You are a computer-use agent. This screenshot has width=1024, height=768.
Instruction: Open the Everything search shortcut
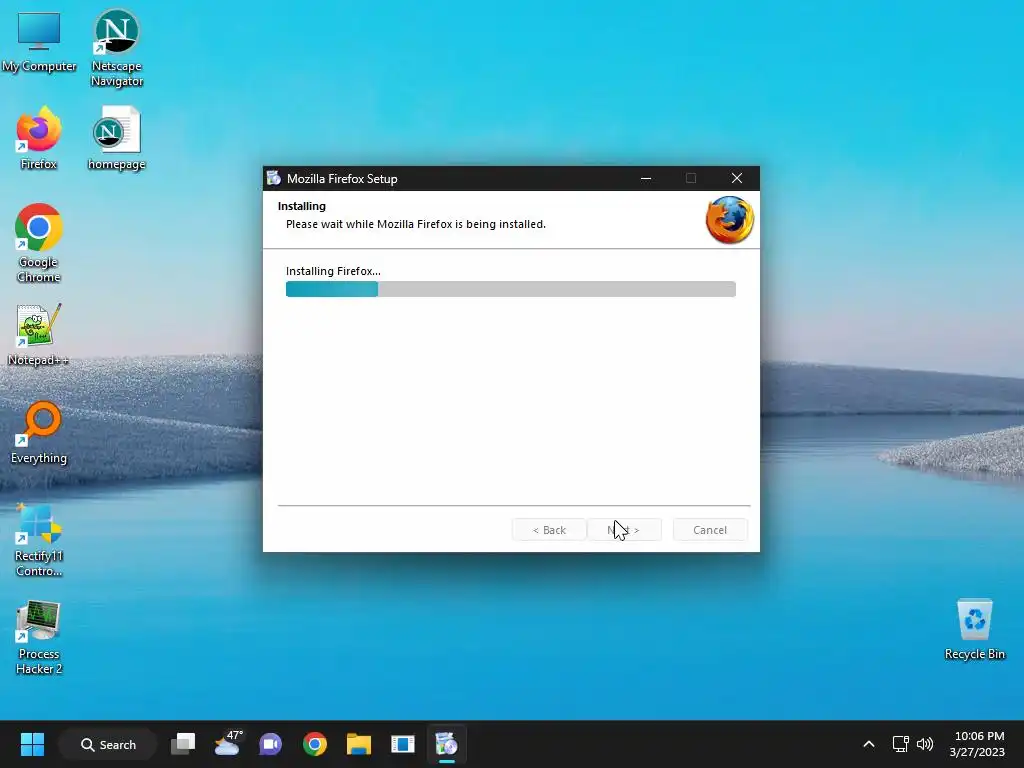pos(39,432)
